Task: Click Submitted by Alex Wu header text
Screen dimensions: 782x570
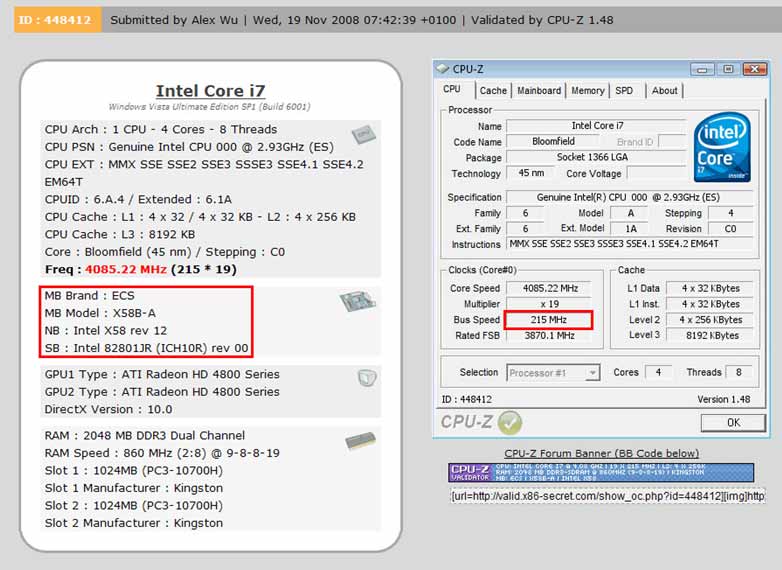Action: tap(174, 20)
